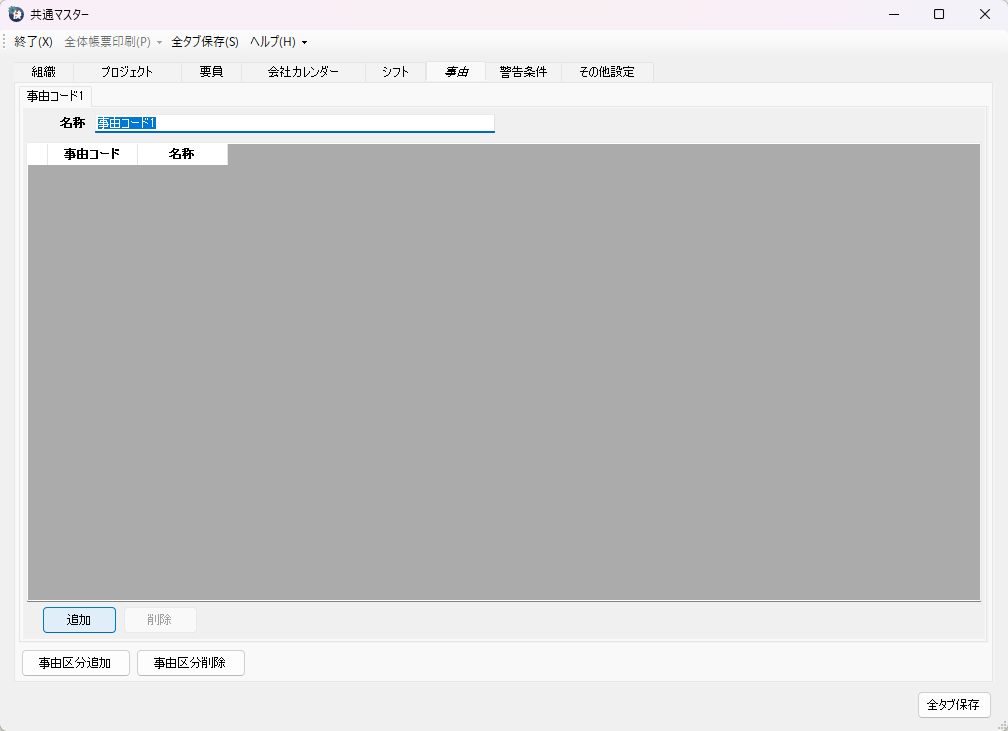The height and width of the screenshot is (731, 1008).
Task: Minimize the 共通マスター window
Action: (894, 14)
